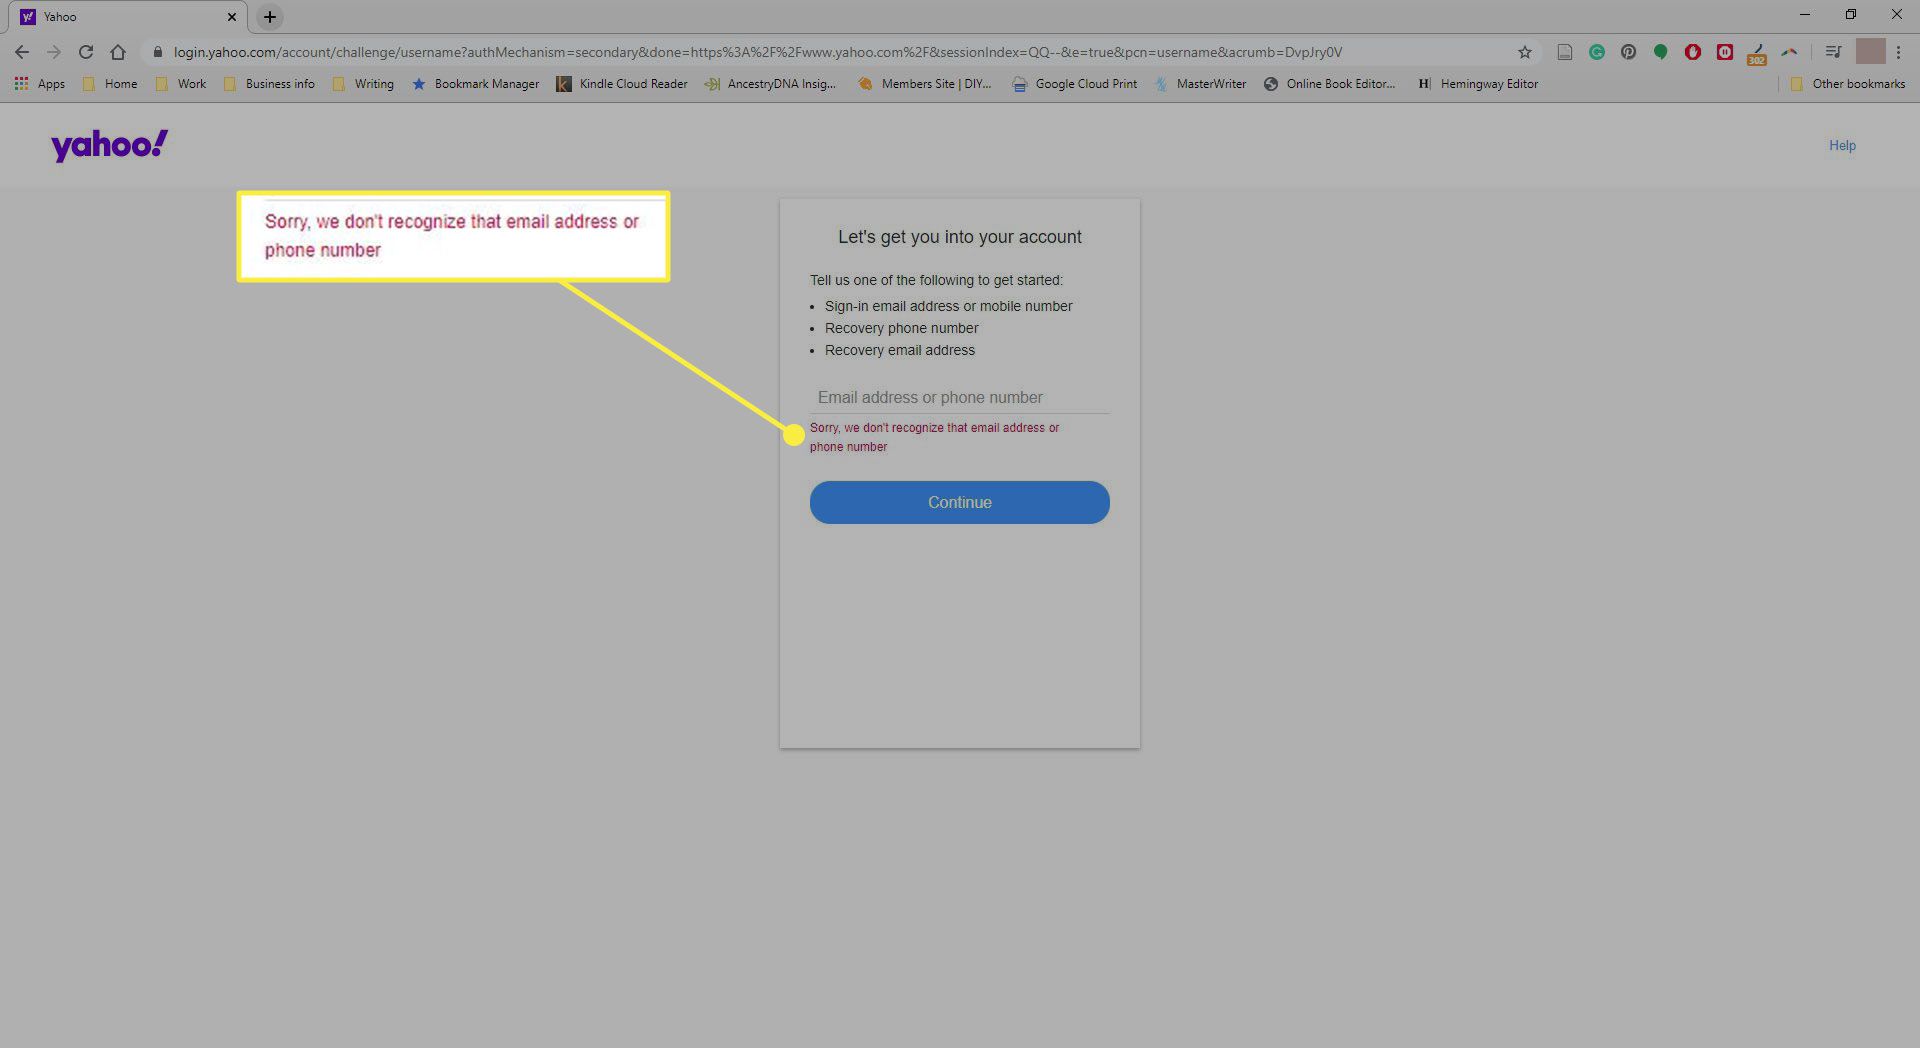Open the red stop-hand ad blocker extension

point(1693,52)
